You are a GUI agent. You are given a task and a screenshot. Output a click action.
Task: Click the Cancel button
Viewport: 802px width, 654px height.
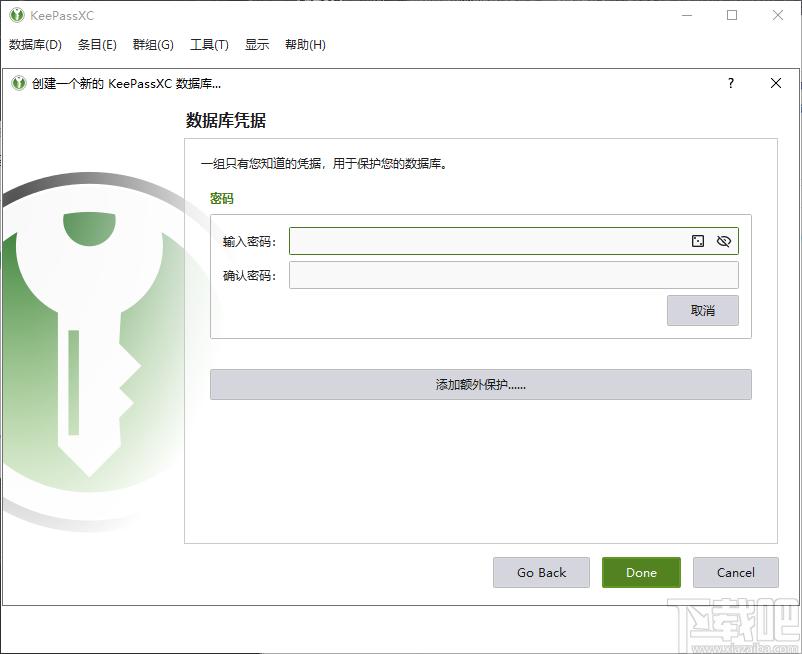coord(736,573)
